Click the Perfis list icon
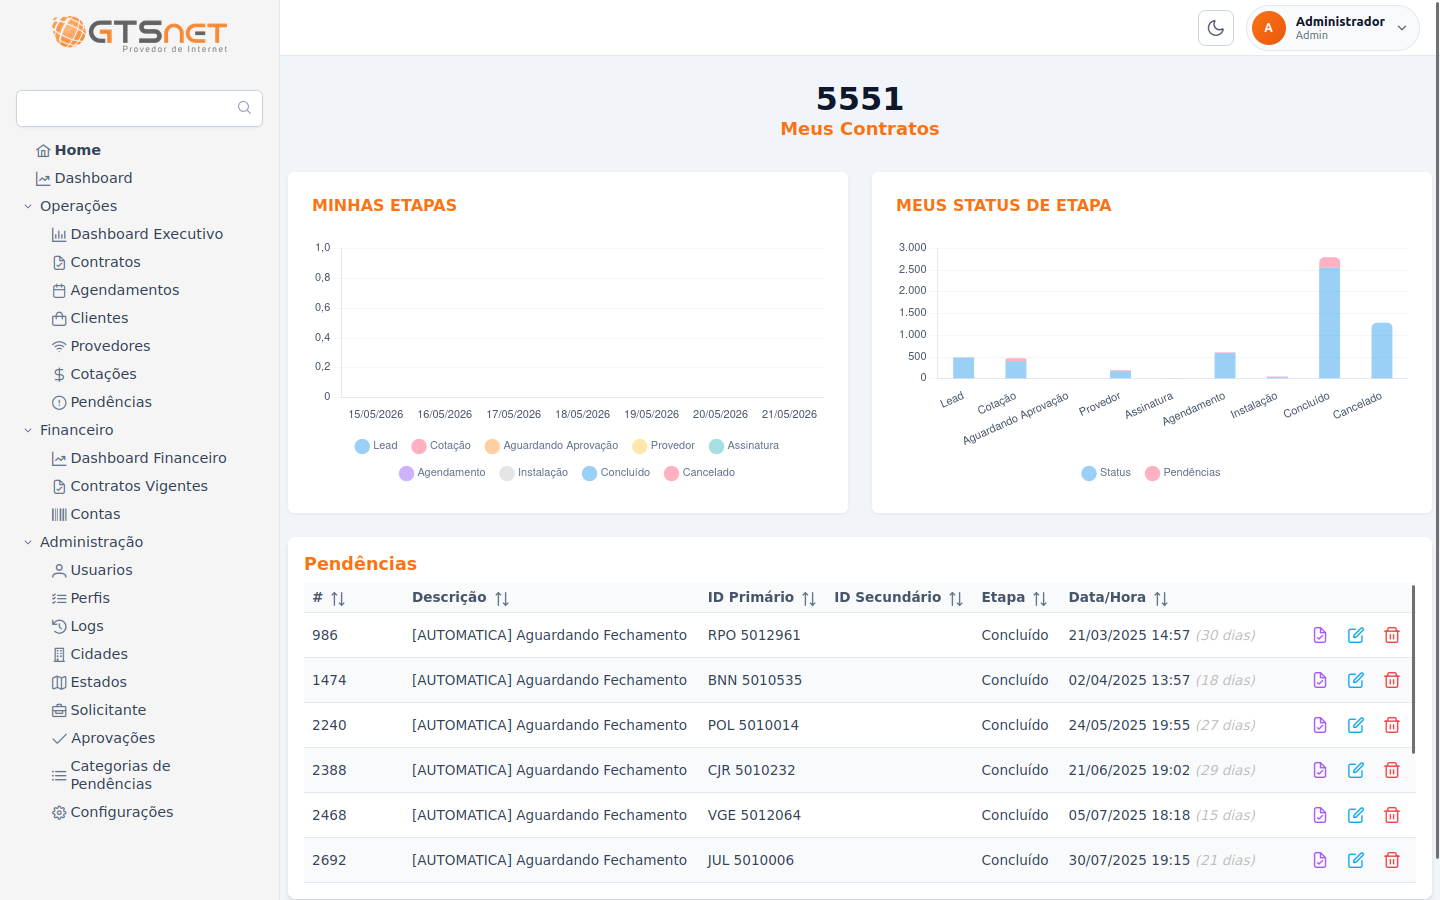 59,598
